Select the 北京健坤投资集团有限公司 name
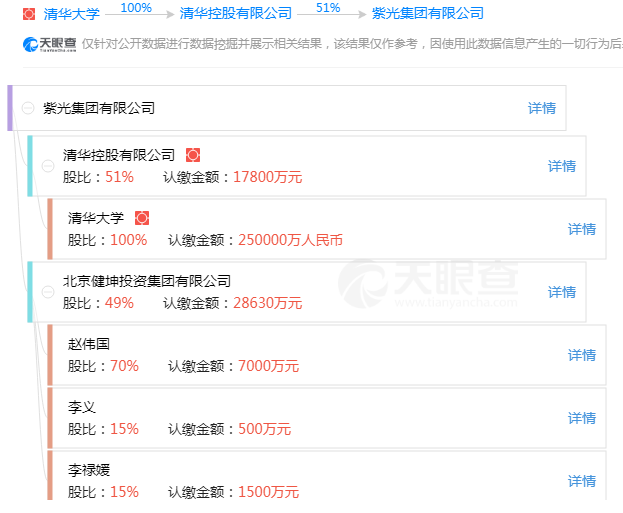 click(x=147, y=281)
